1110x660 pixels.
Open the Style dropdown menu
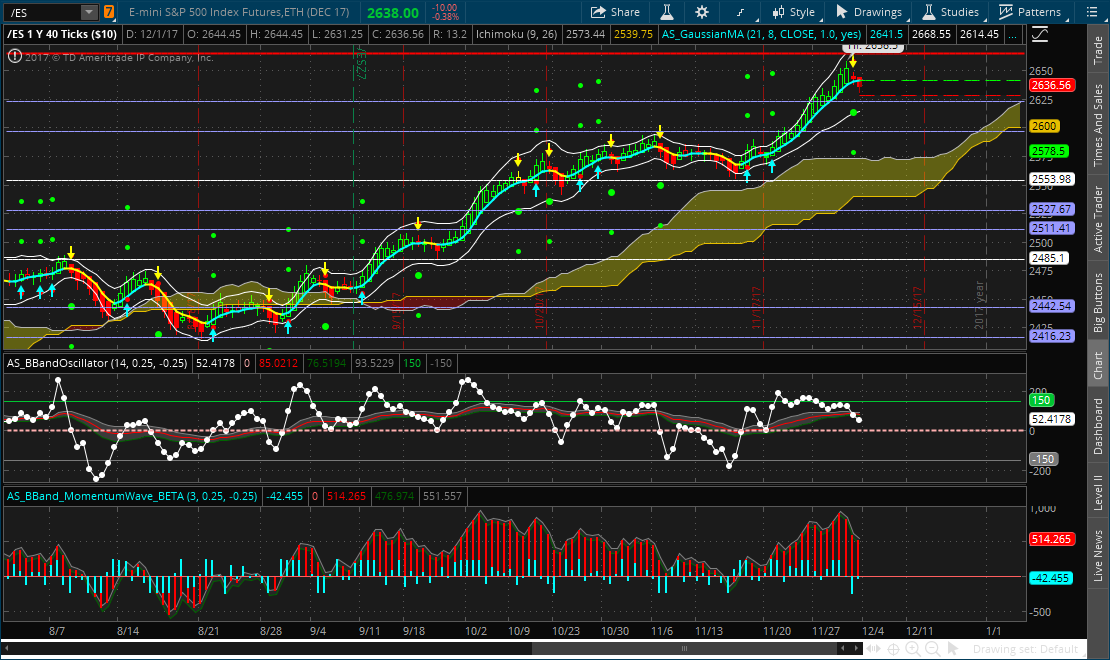pos(792,12)
